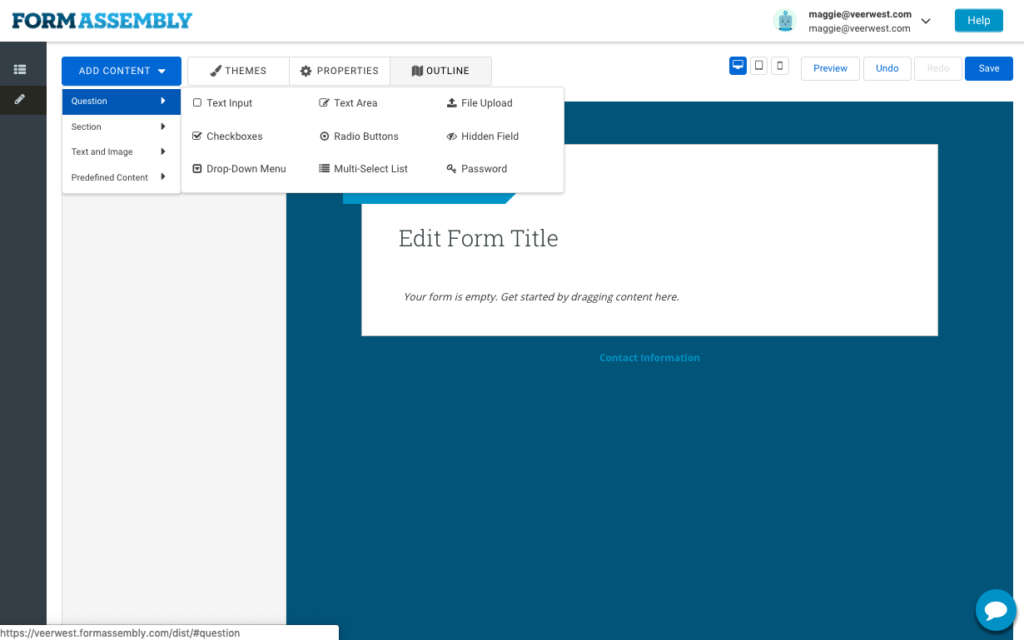1024x640 pixels.
Task: Select the pencil edit icon in the sidebar
Action: pyautogui.click(x=20, y=100)
